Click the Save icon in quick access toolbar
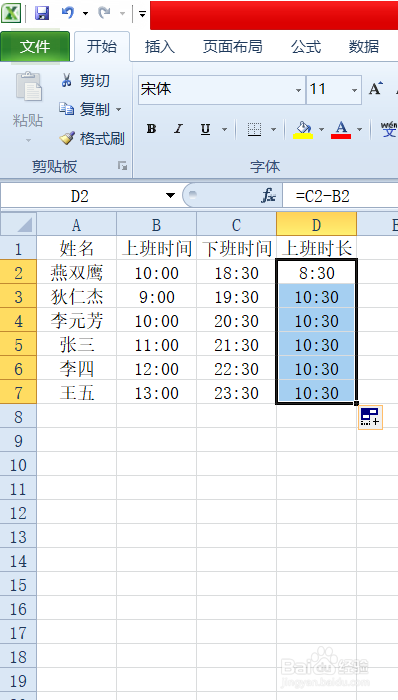 point(42,13)
